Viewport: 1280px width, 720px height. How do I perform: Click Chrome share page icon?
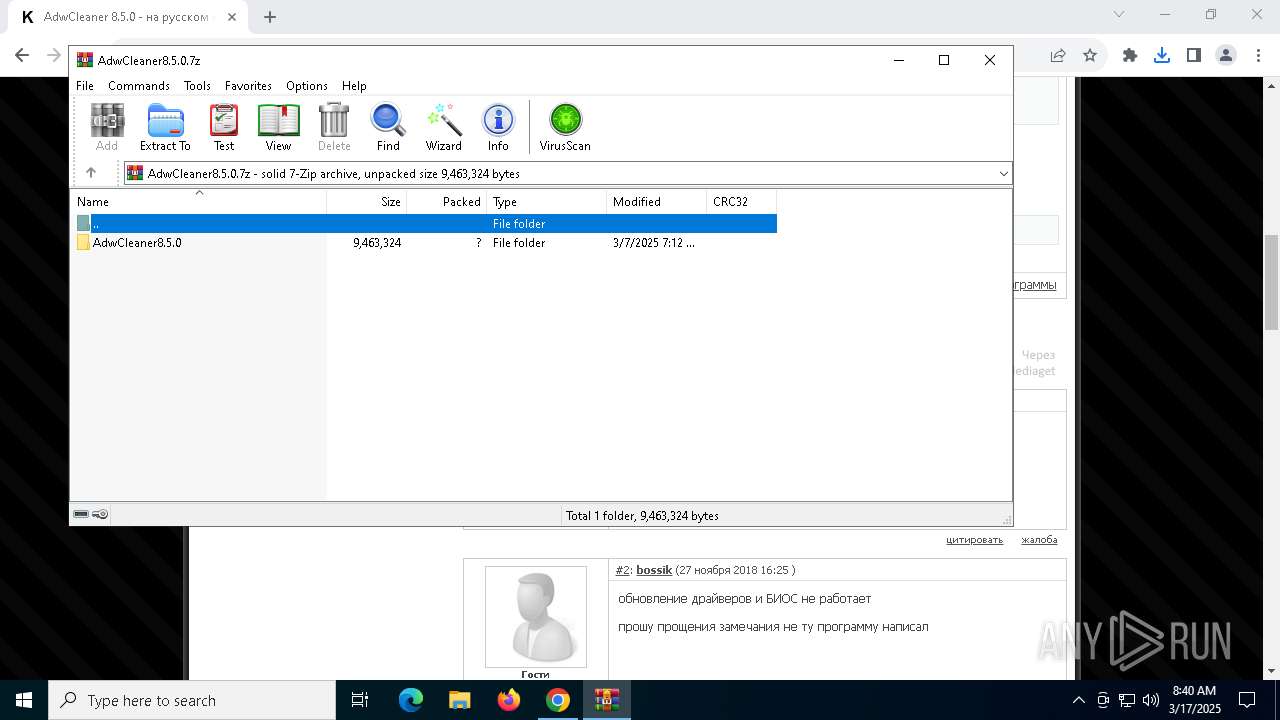click(1058, 56)
